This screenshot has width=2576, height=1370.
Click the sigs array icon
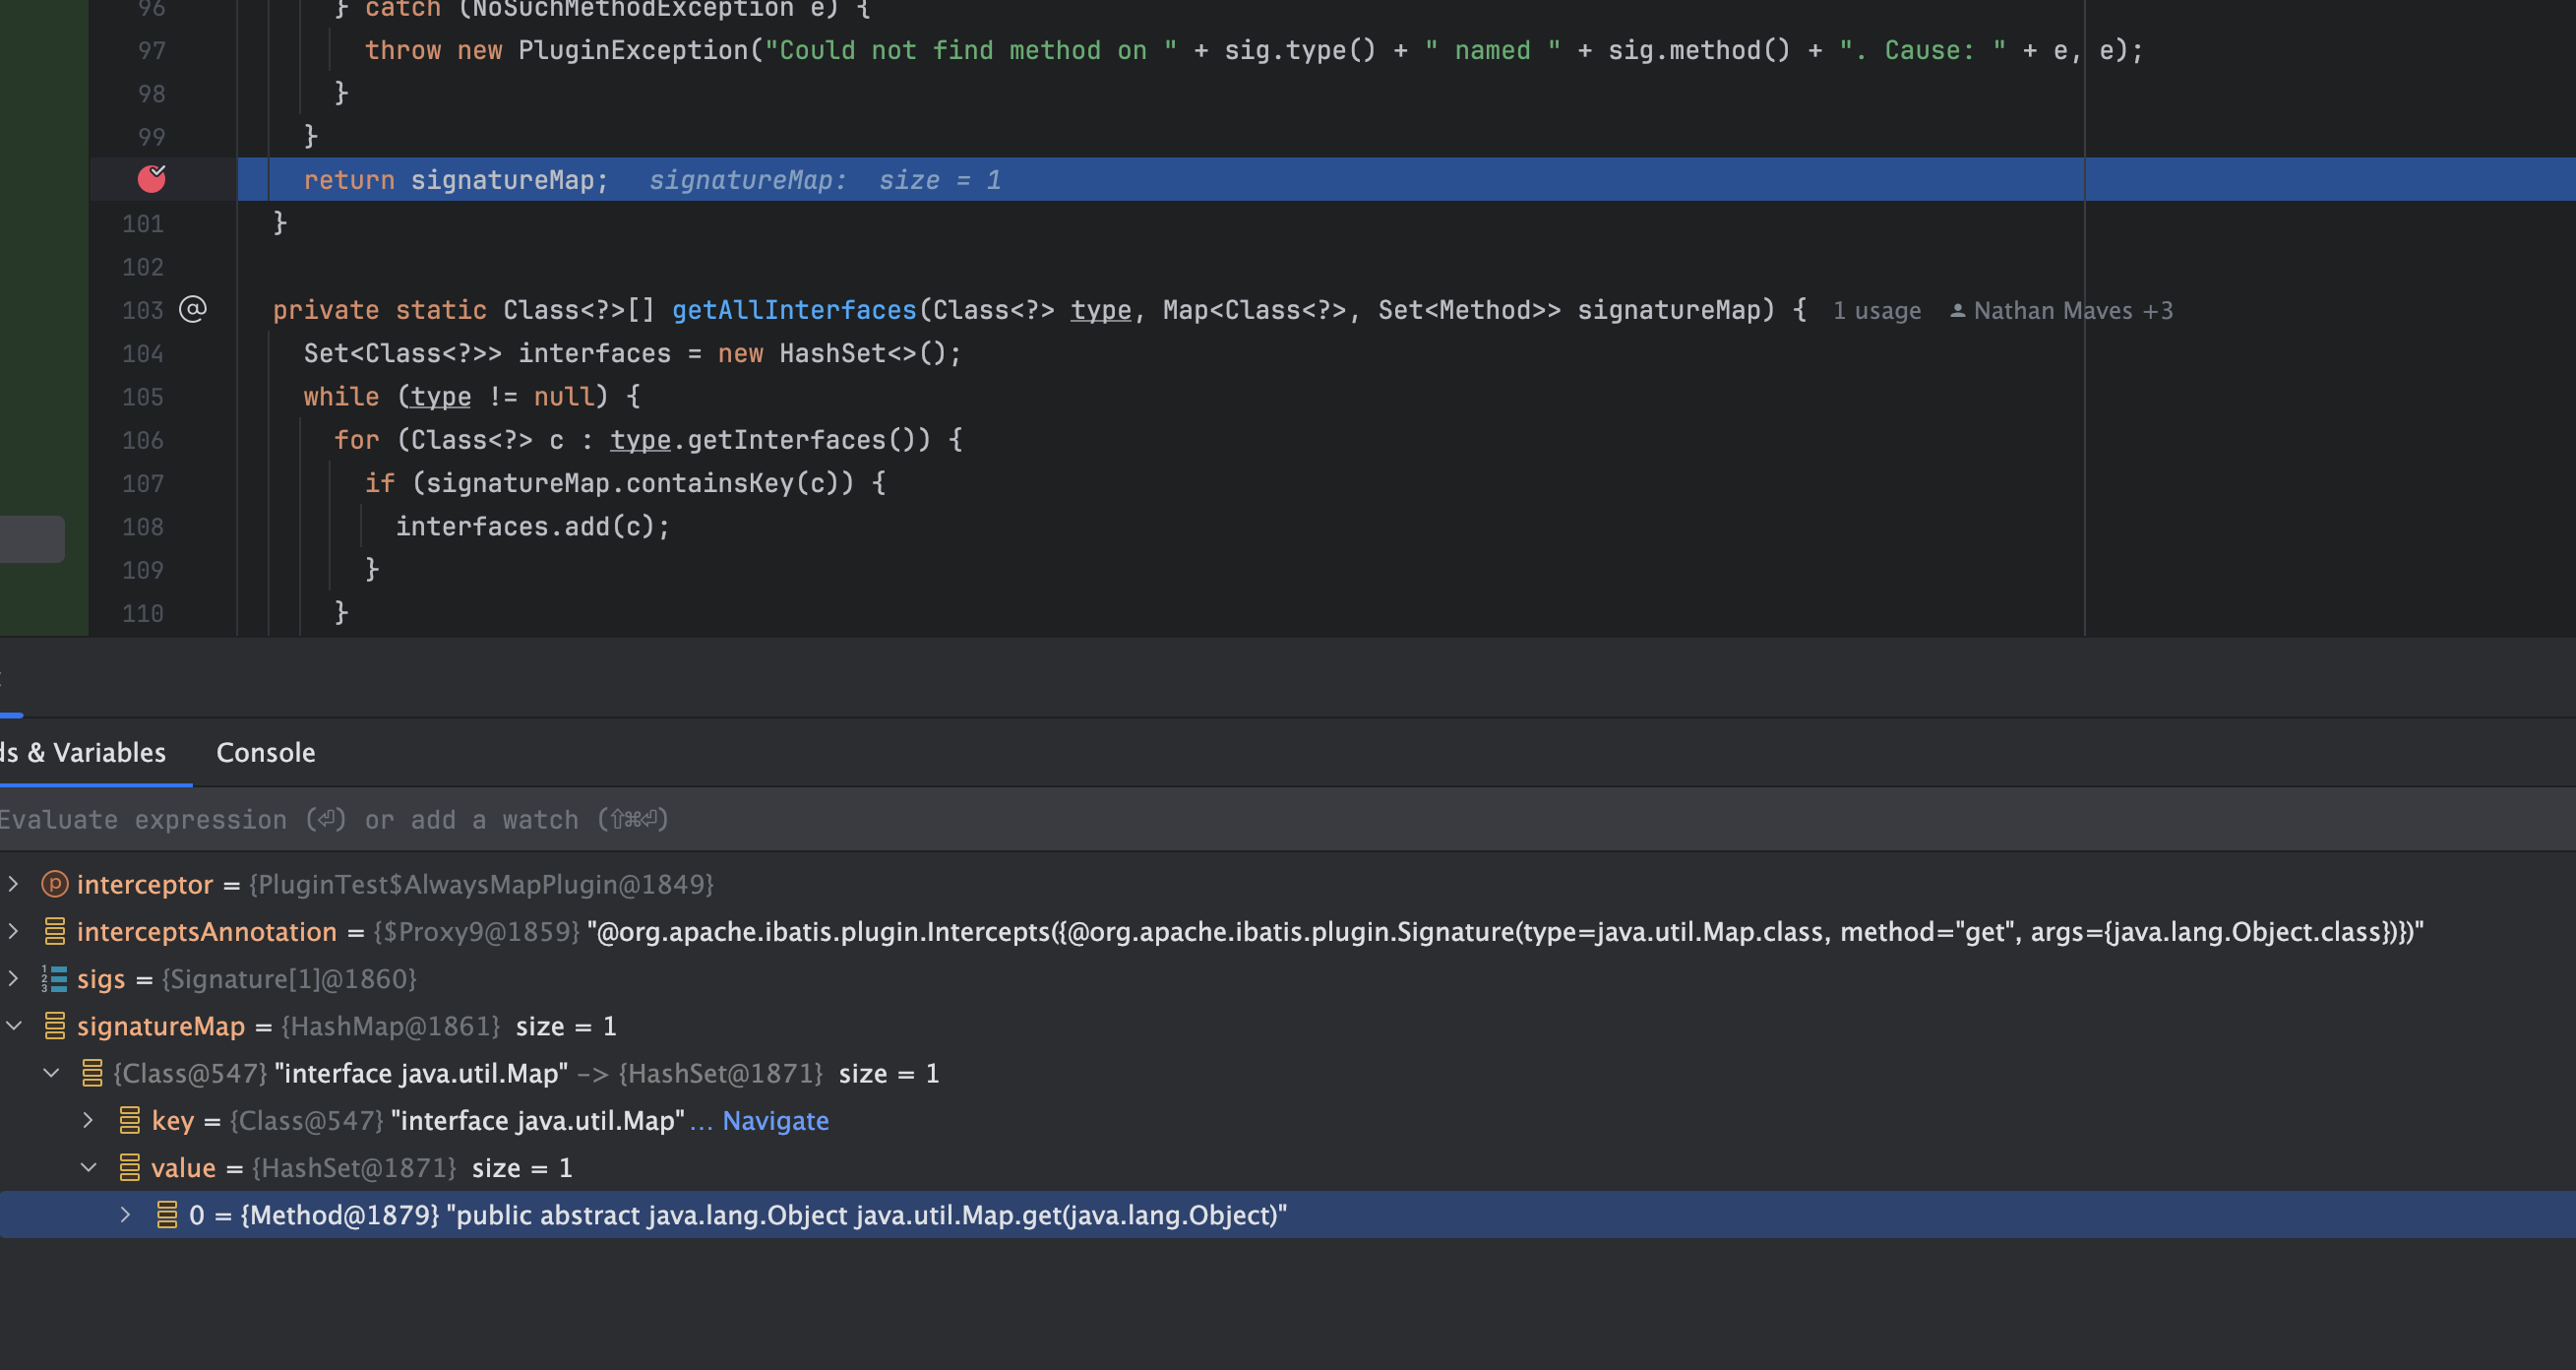pyautogui.click(x=54, y=978)
